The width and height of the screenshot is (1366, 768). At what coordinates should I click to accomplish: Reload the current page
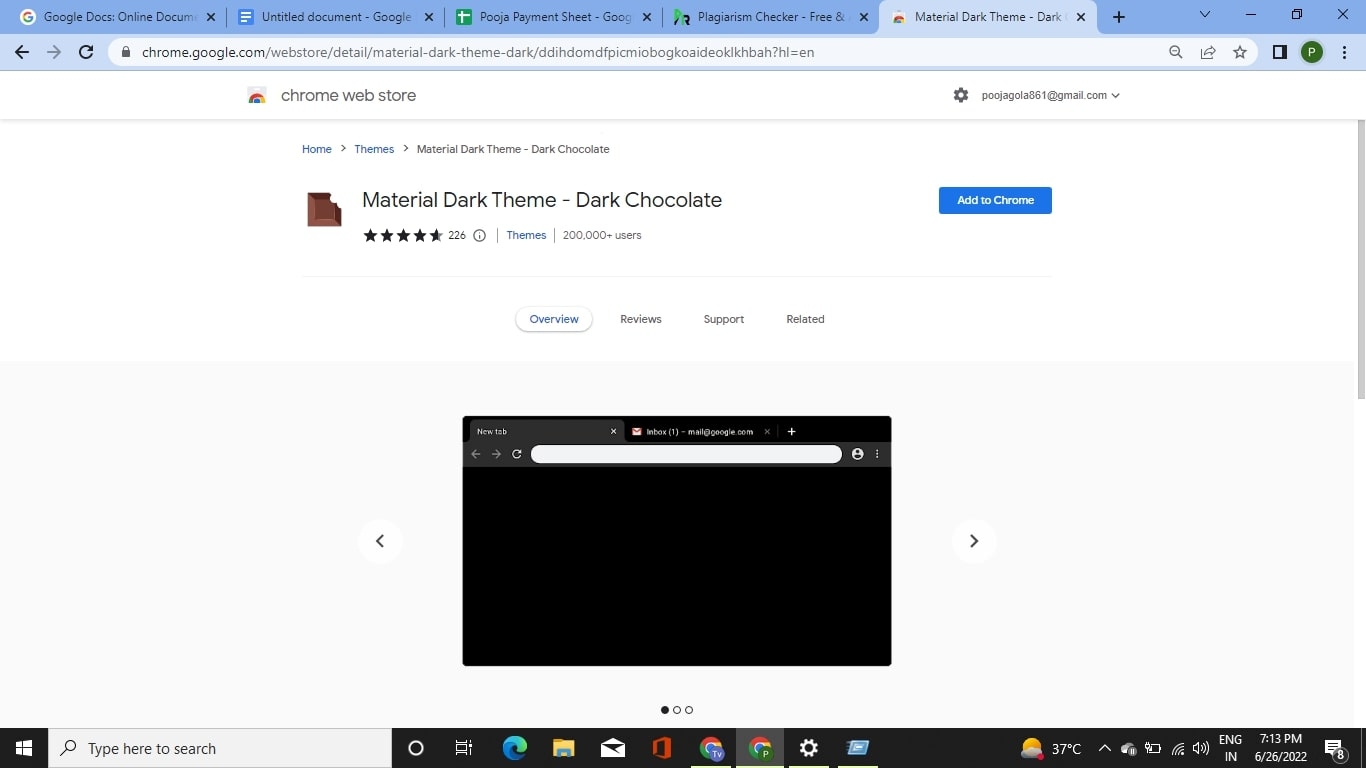point(86,52)
